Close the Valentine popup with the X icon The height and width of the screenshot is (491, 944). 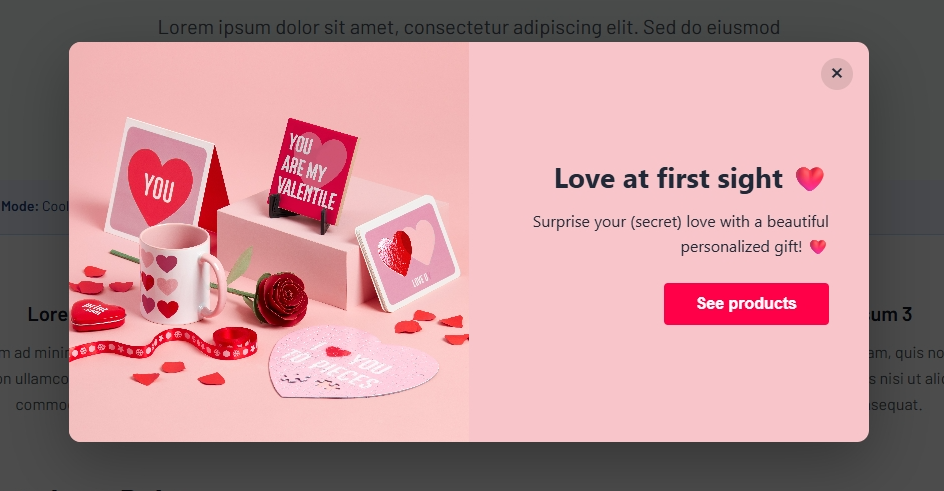click(x=836, y=73)
